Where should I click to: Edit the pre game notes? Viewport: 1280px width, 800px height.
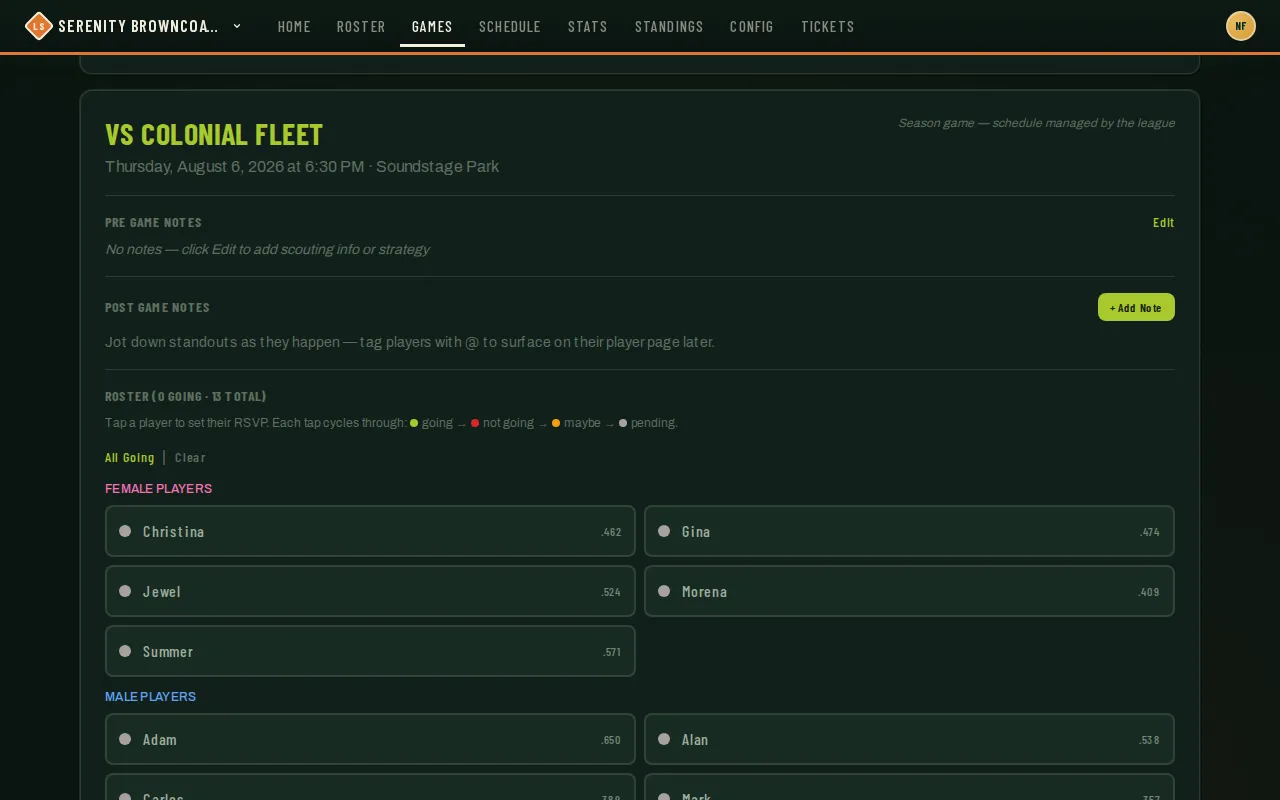coord(1163,223)
